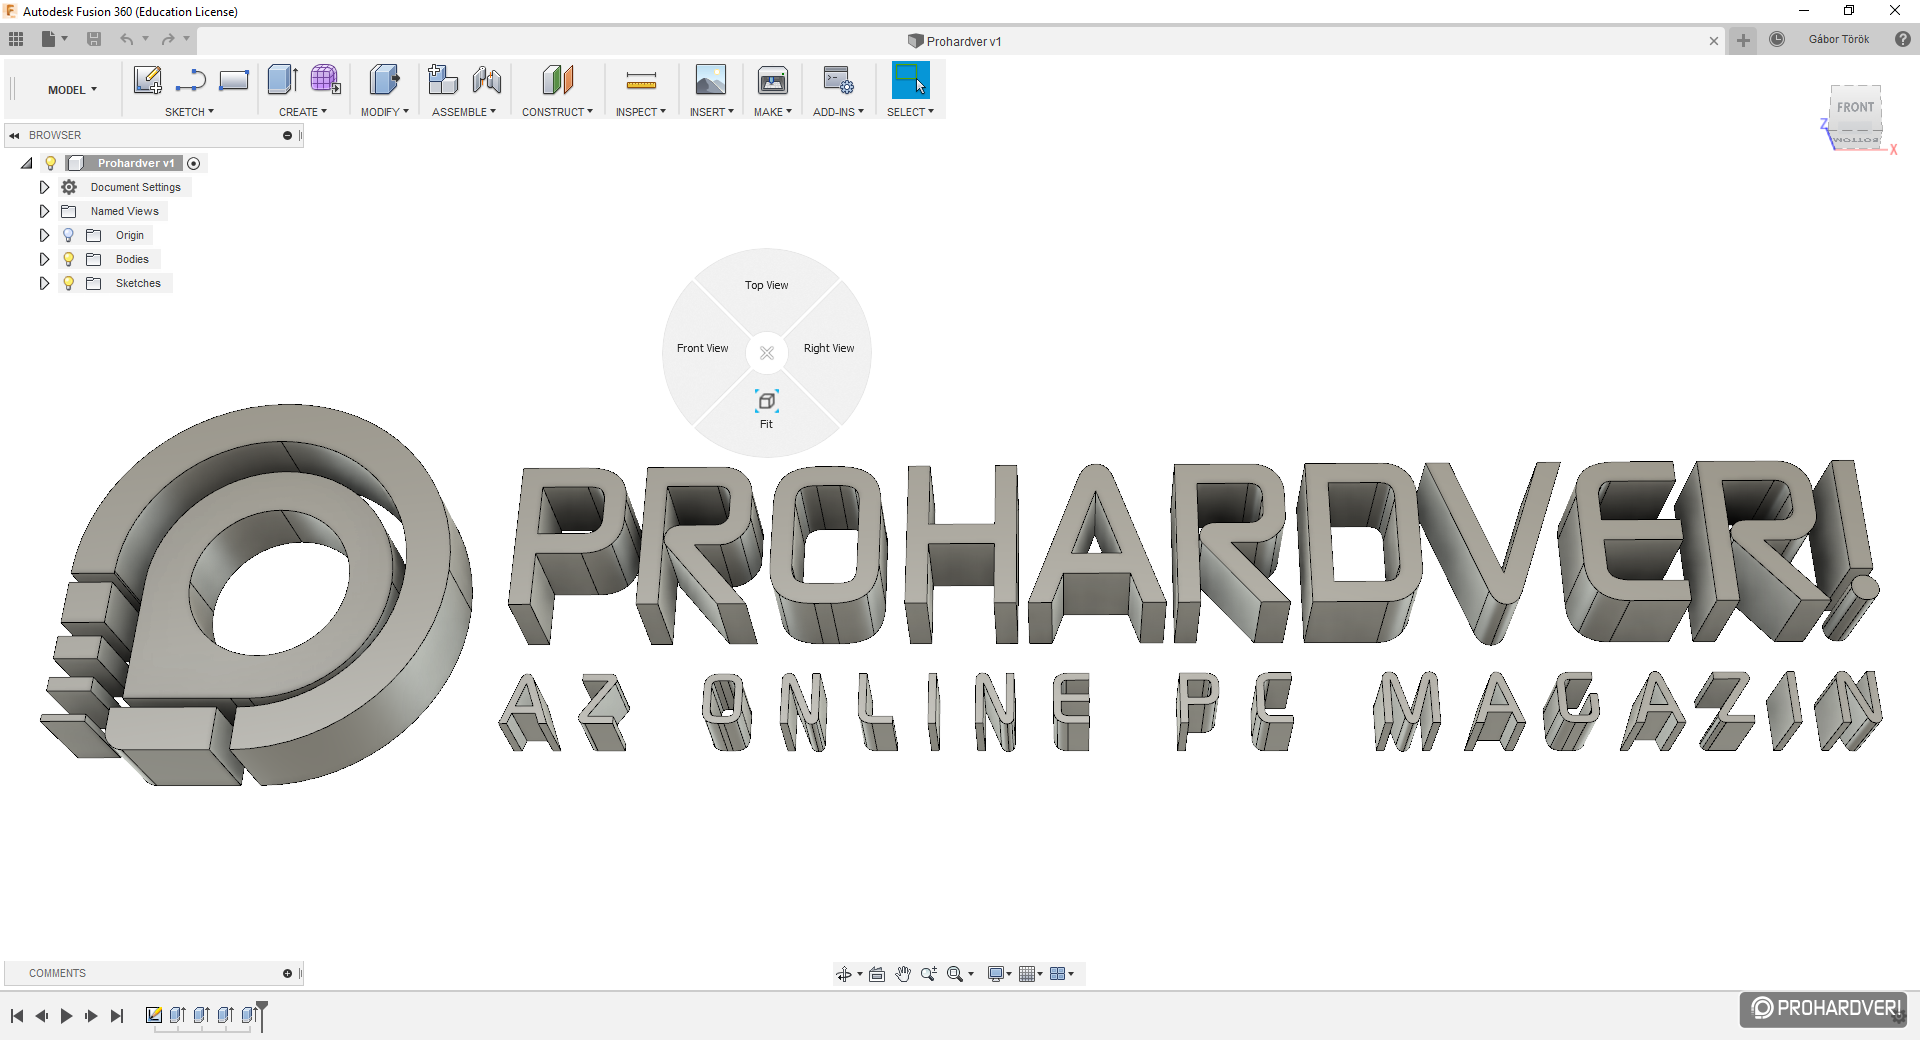Choose Front View in marking menu
Screen dimensions: 1920x1040
703,349
